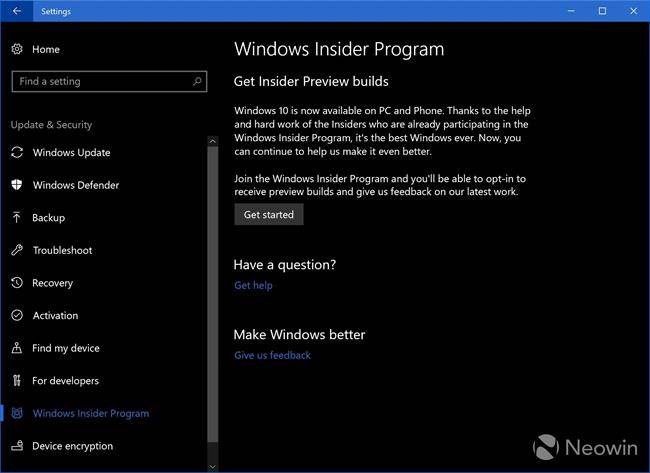Click the sidebar scroll down arrow
650x473 pixels.
tap(213, 467)
